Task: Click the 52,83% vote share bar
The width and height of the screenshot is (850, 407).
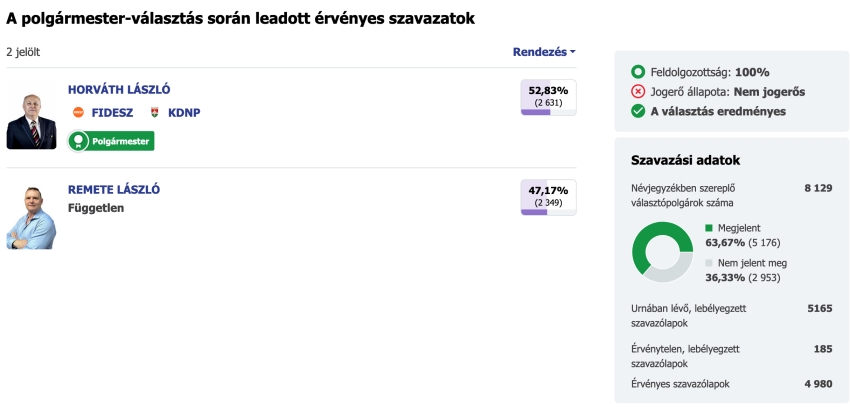Action: point(548,97)
